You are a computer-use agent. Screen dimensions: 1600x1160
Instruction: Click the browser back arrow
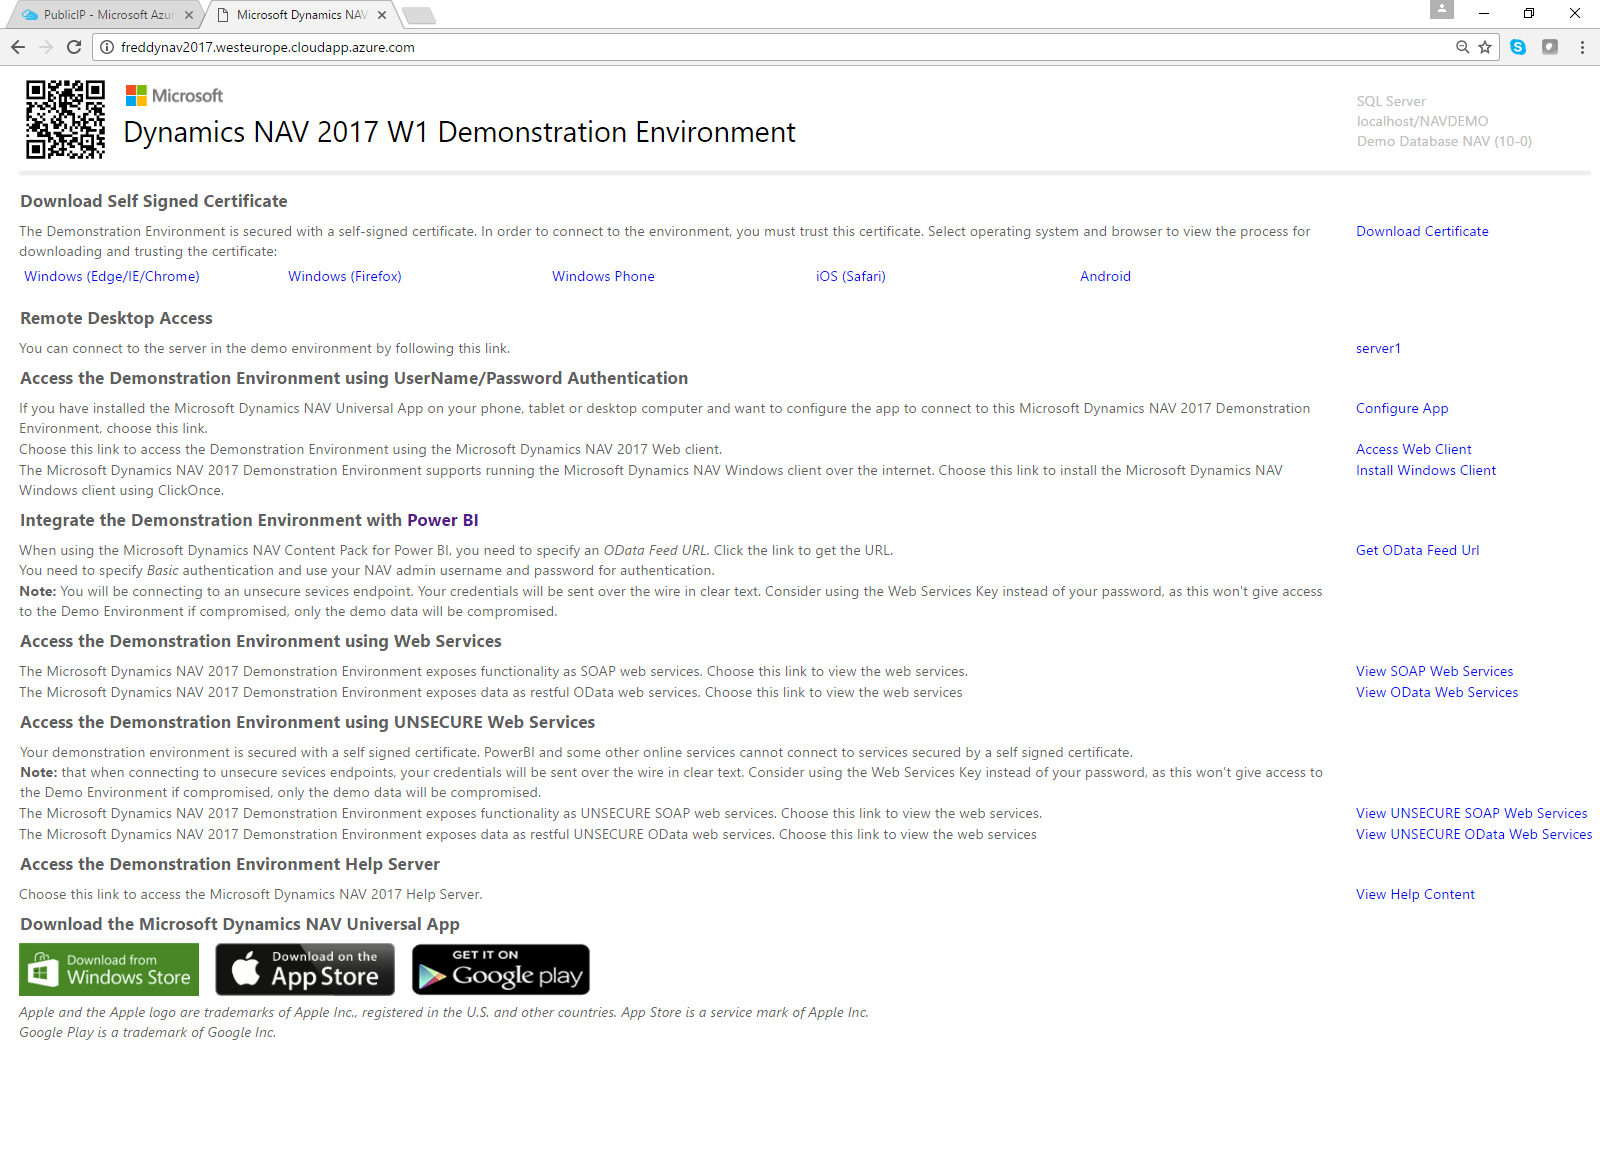click(x=18, y=47)
